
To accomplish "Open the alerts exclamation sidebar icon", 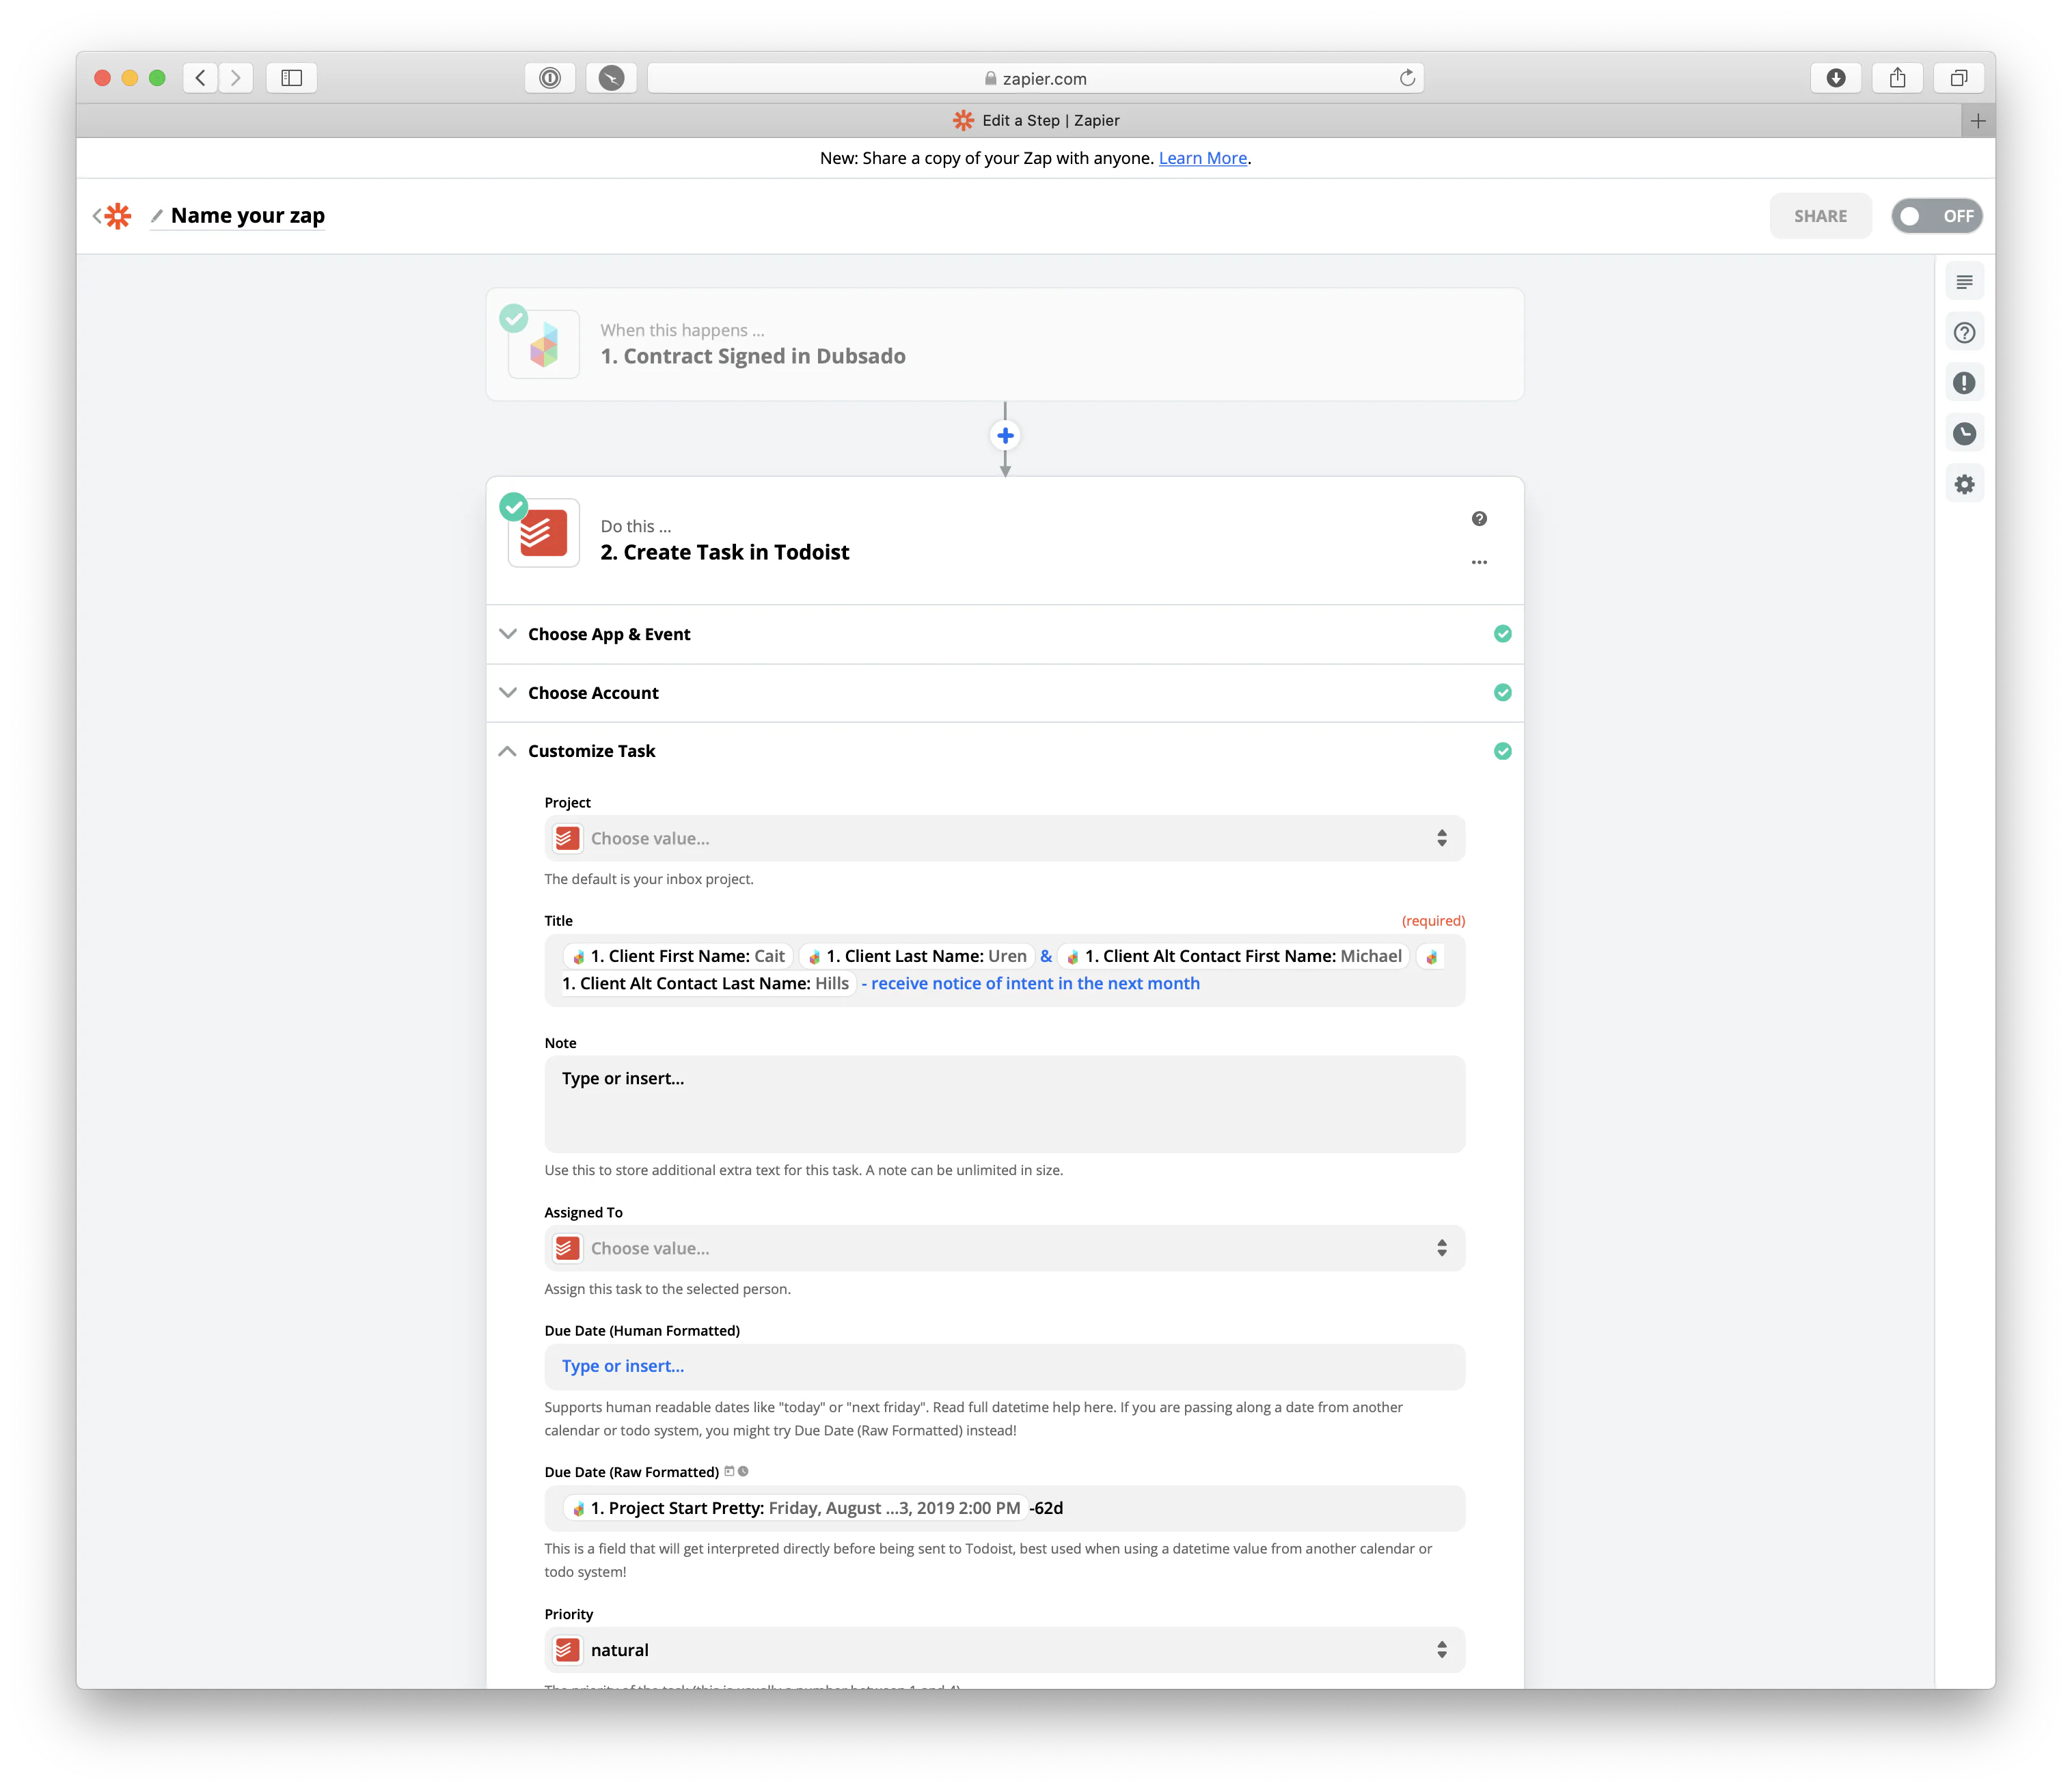I will pyautogui.click(x=1964, y=383).
